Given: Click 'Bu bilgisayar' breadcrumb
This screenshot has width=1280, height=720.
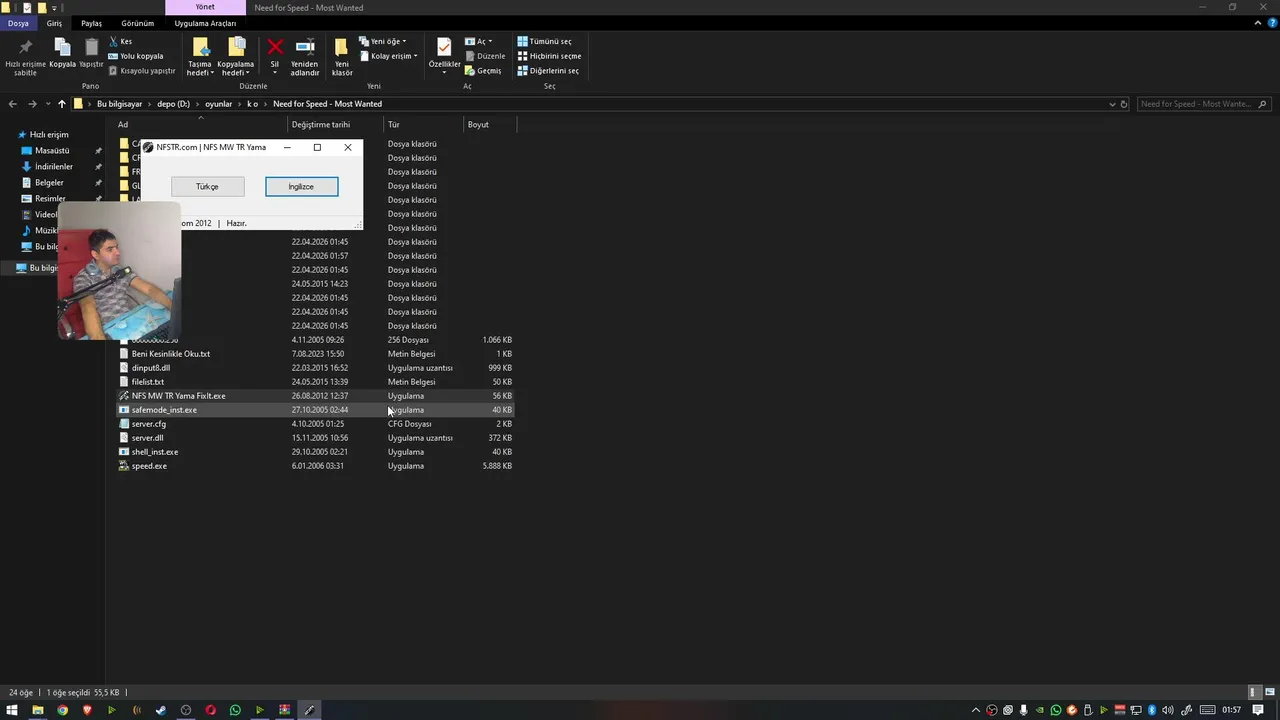Looking at the screenshot, I should tap(119, 104).
